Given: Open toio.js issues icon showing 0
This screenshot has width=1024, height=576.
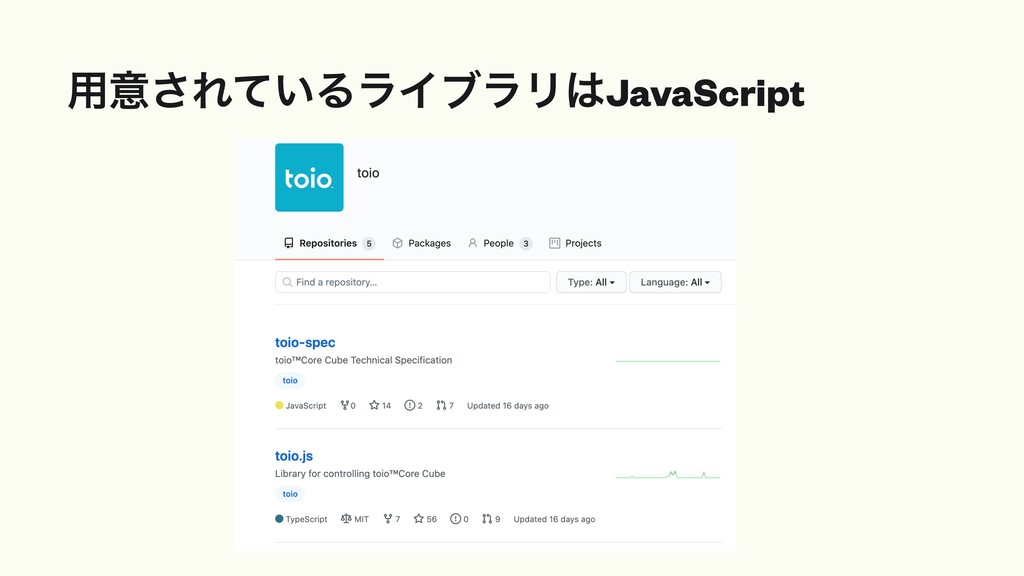Looking at the screenshot, I should point(455,519).
